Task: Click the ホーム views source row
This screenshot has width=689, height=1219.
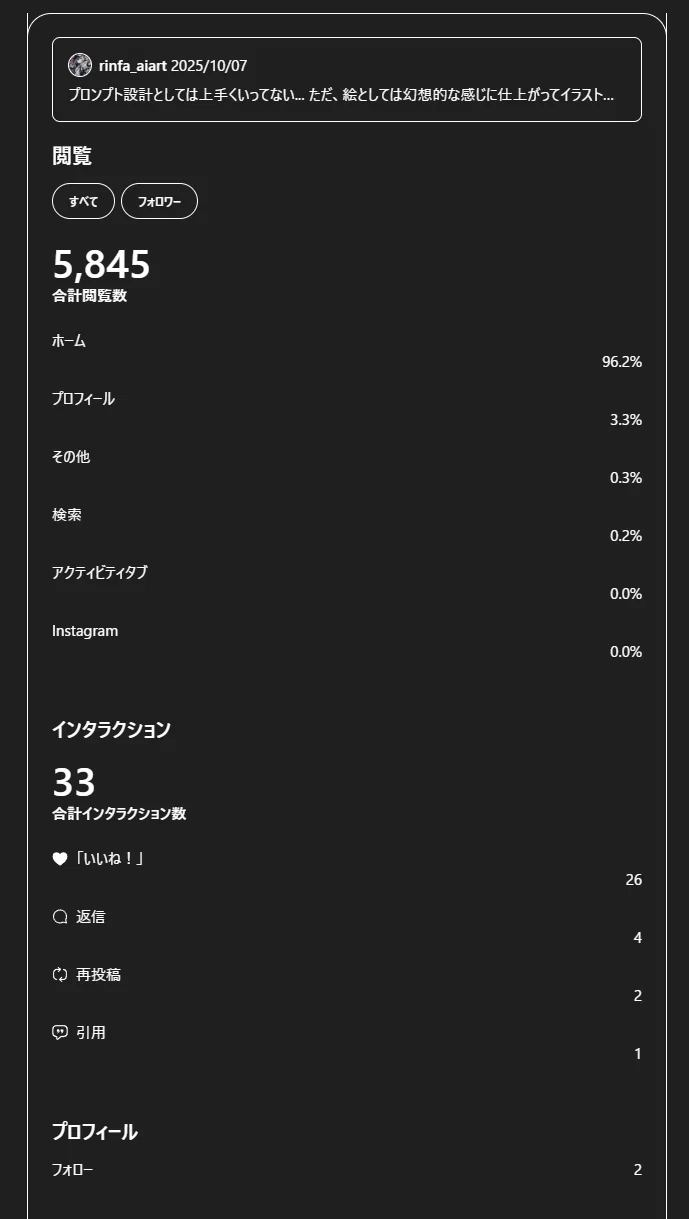Action: click(347, 351)
